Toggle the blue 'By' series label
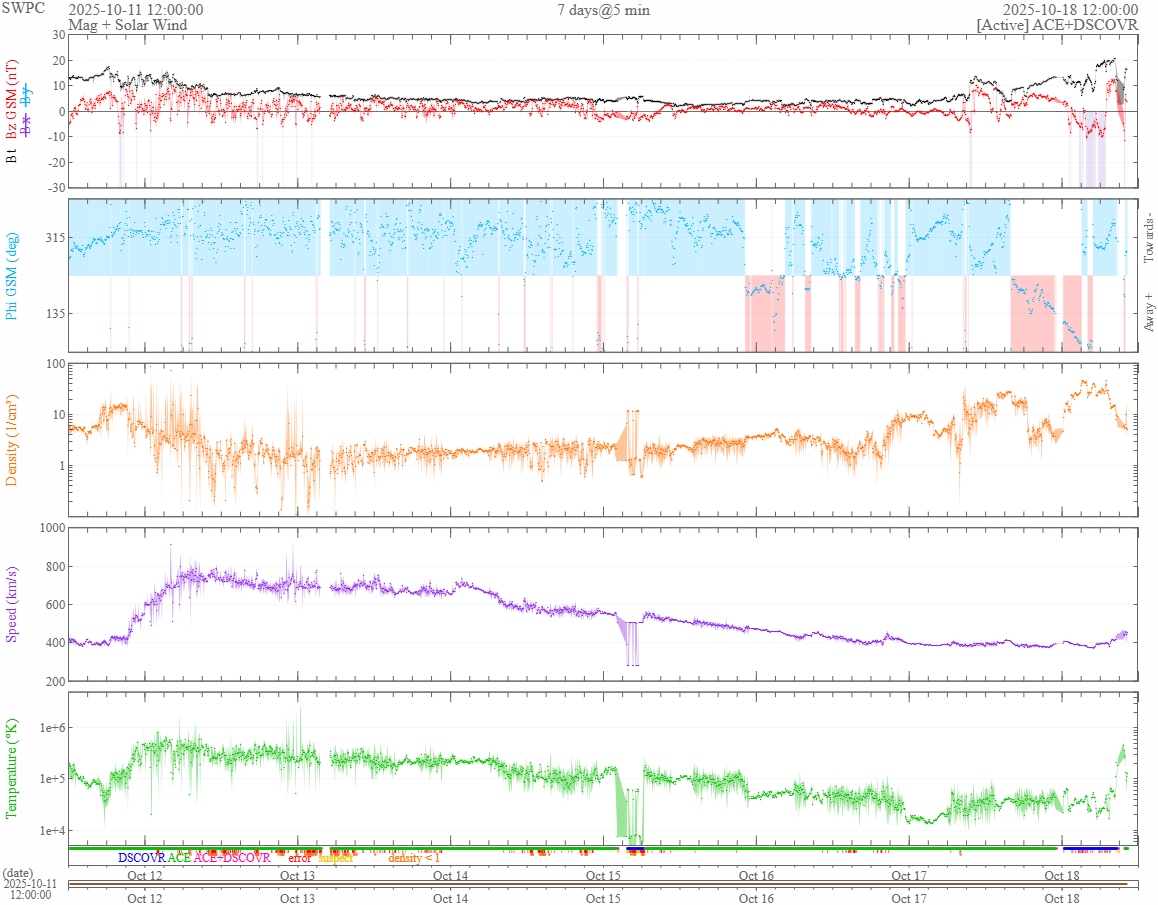The image size is (1158, 905). coord(27,95)
